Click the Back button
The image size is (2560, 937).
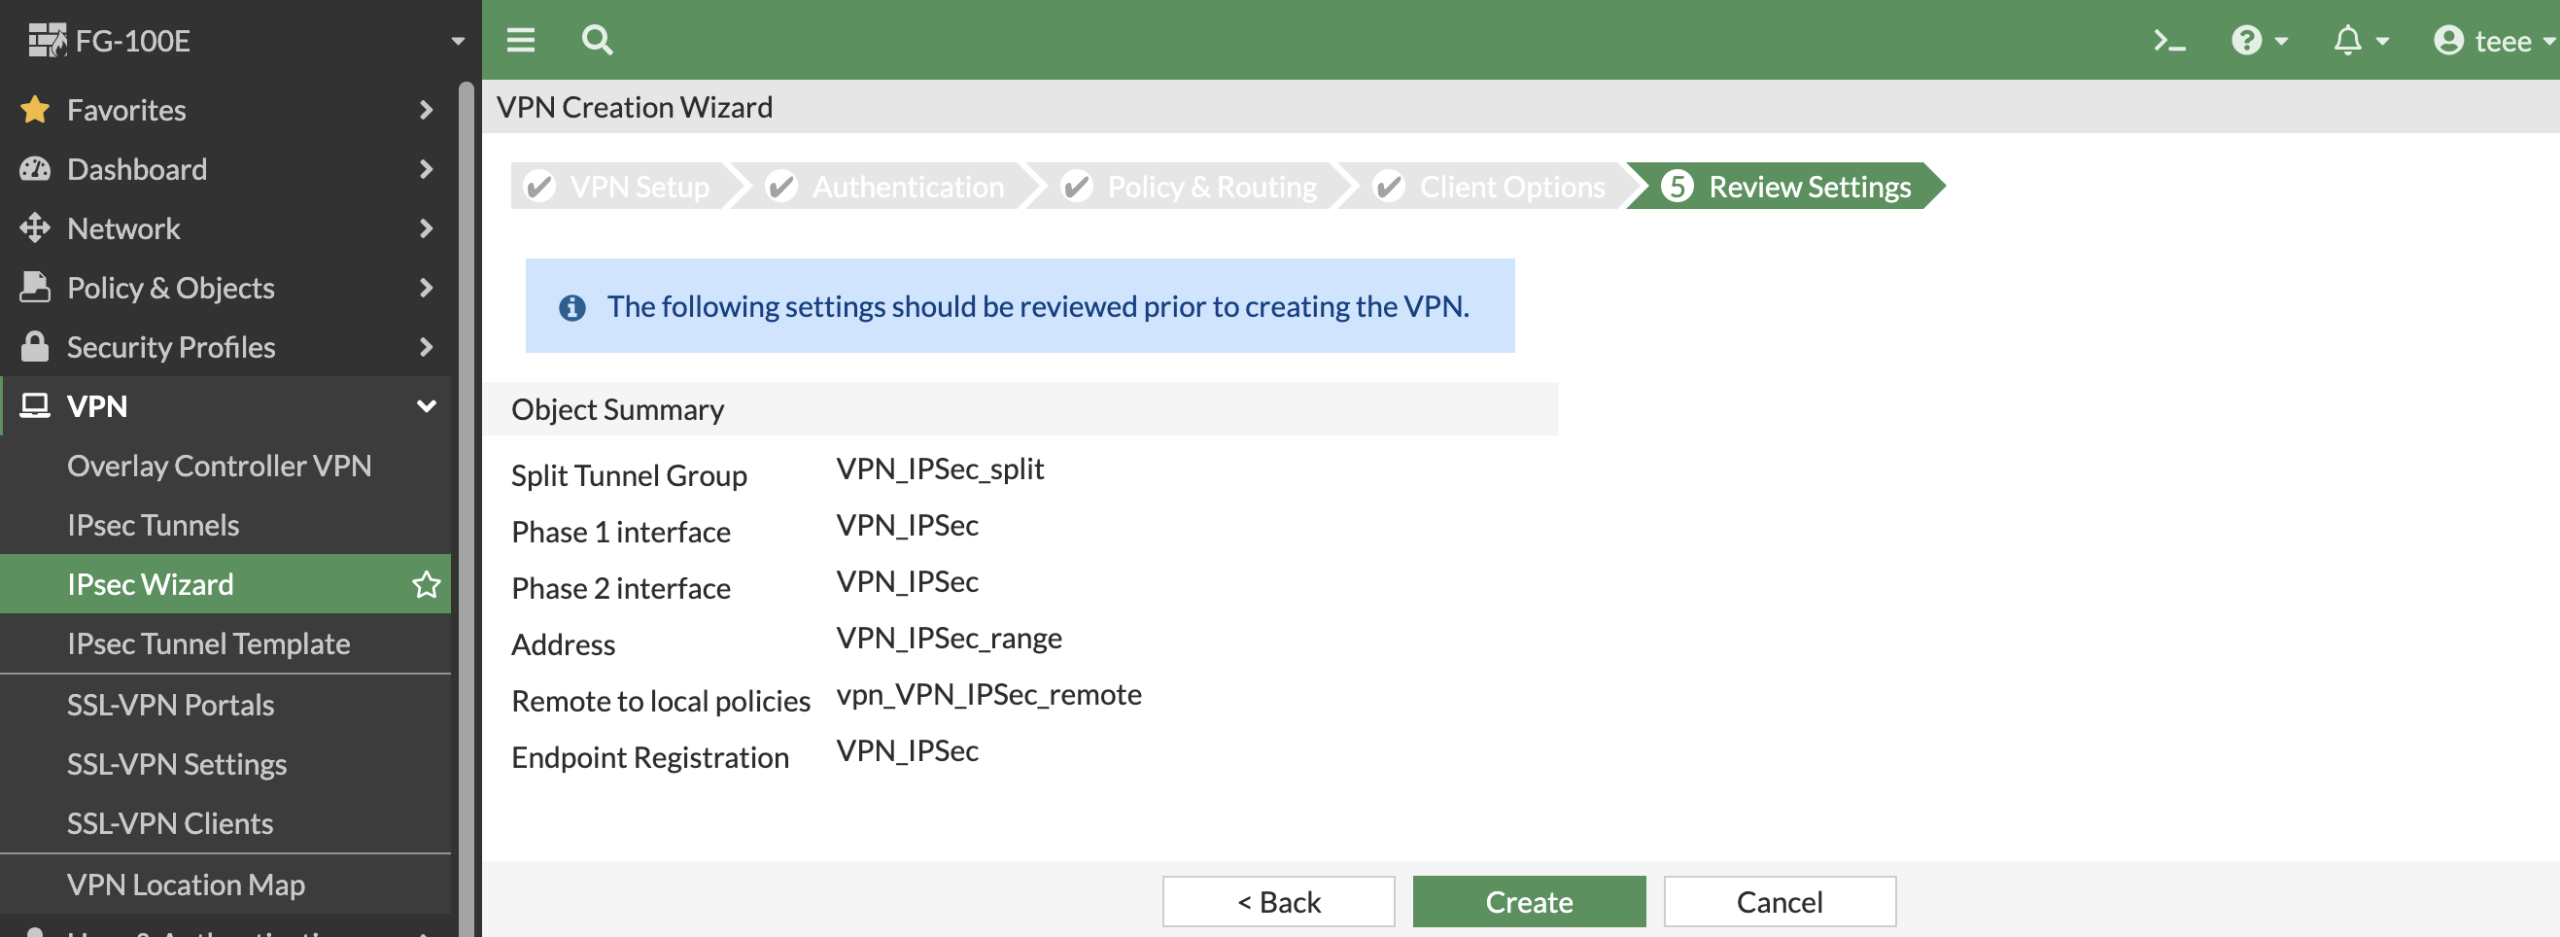[x=1278, y=902]
